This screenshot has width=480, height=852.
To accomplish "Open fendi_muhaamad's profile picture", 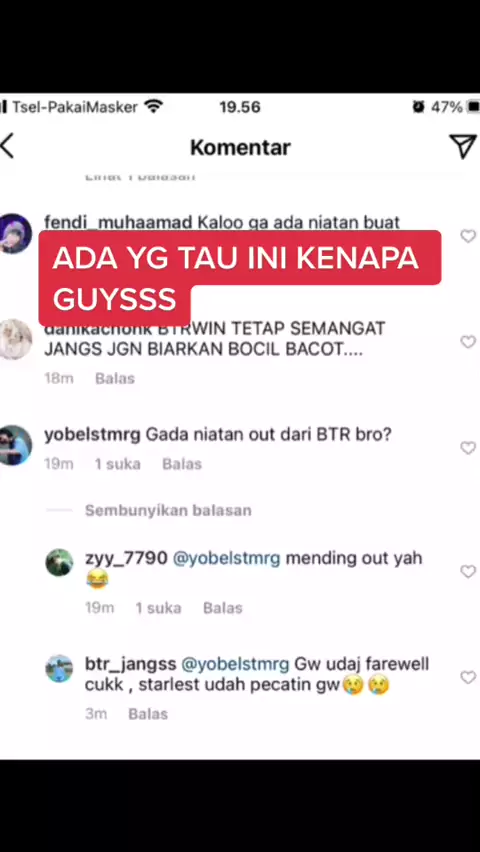I will coord(15,234).
